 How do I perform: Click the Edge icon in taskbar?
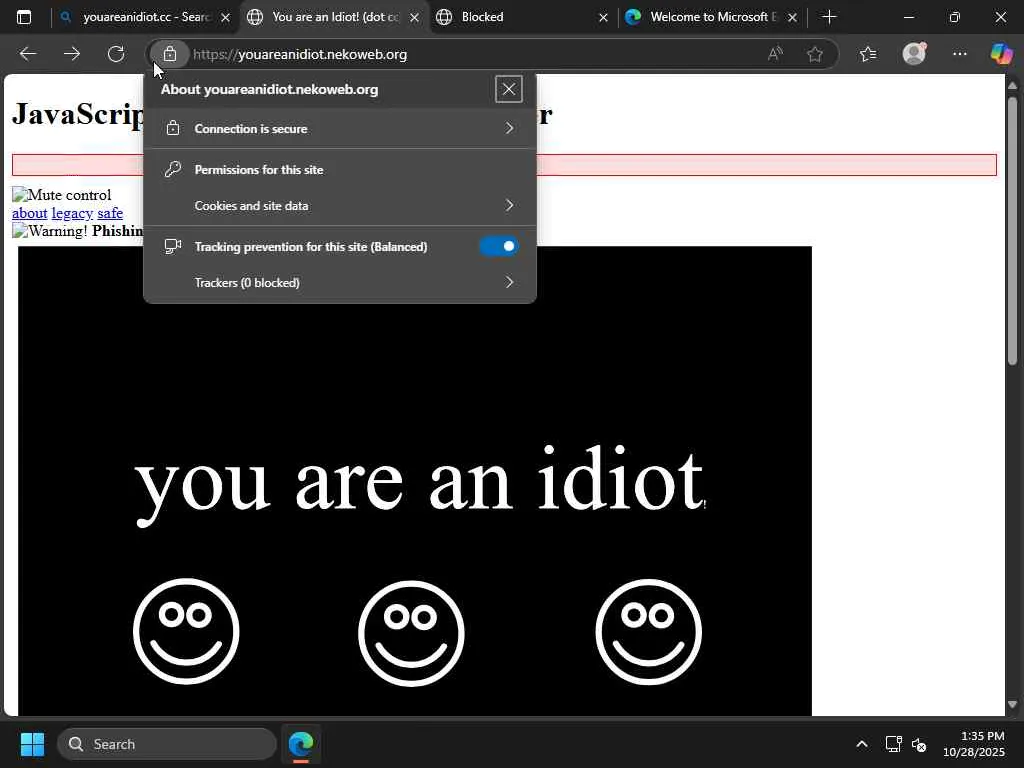[301, 744]
